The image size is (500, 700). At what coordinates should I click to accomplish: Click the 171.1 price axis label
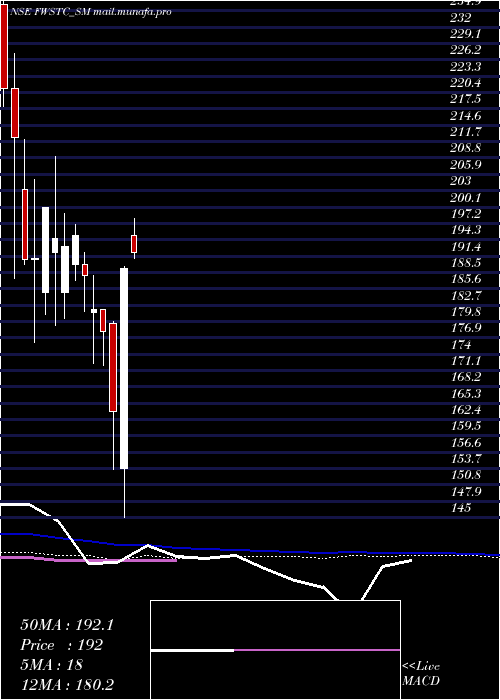tap(465, 361)
